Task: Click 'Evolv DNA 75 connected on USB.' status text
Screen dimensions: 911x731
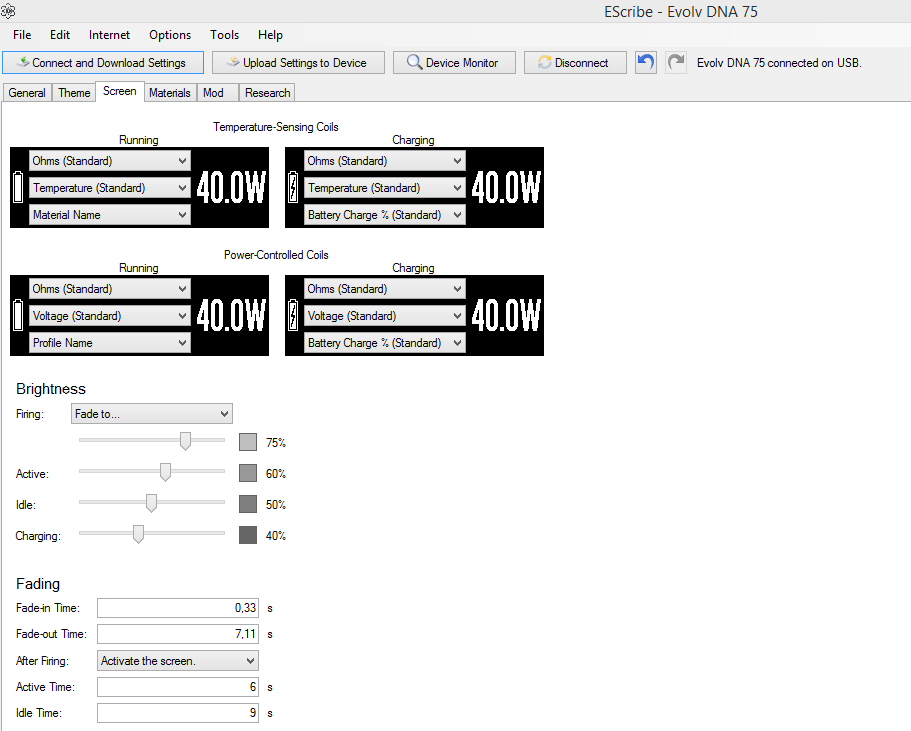Action: [x=779, y=63]
